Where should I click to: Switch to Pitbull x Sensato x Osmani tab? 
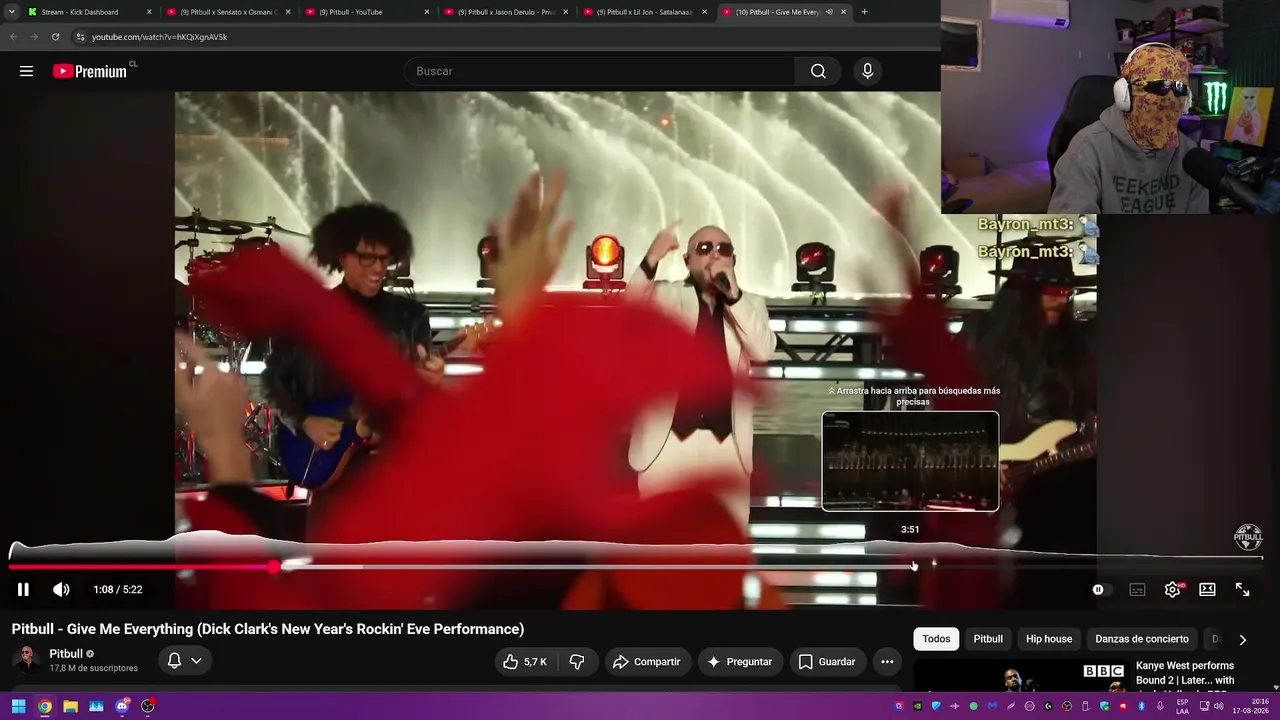coord(230,12)
